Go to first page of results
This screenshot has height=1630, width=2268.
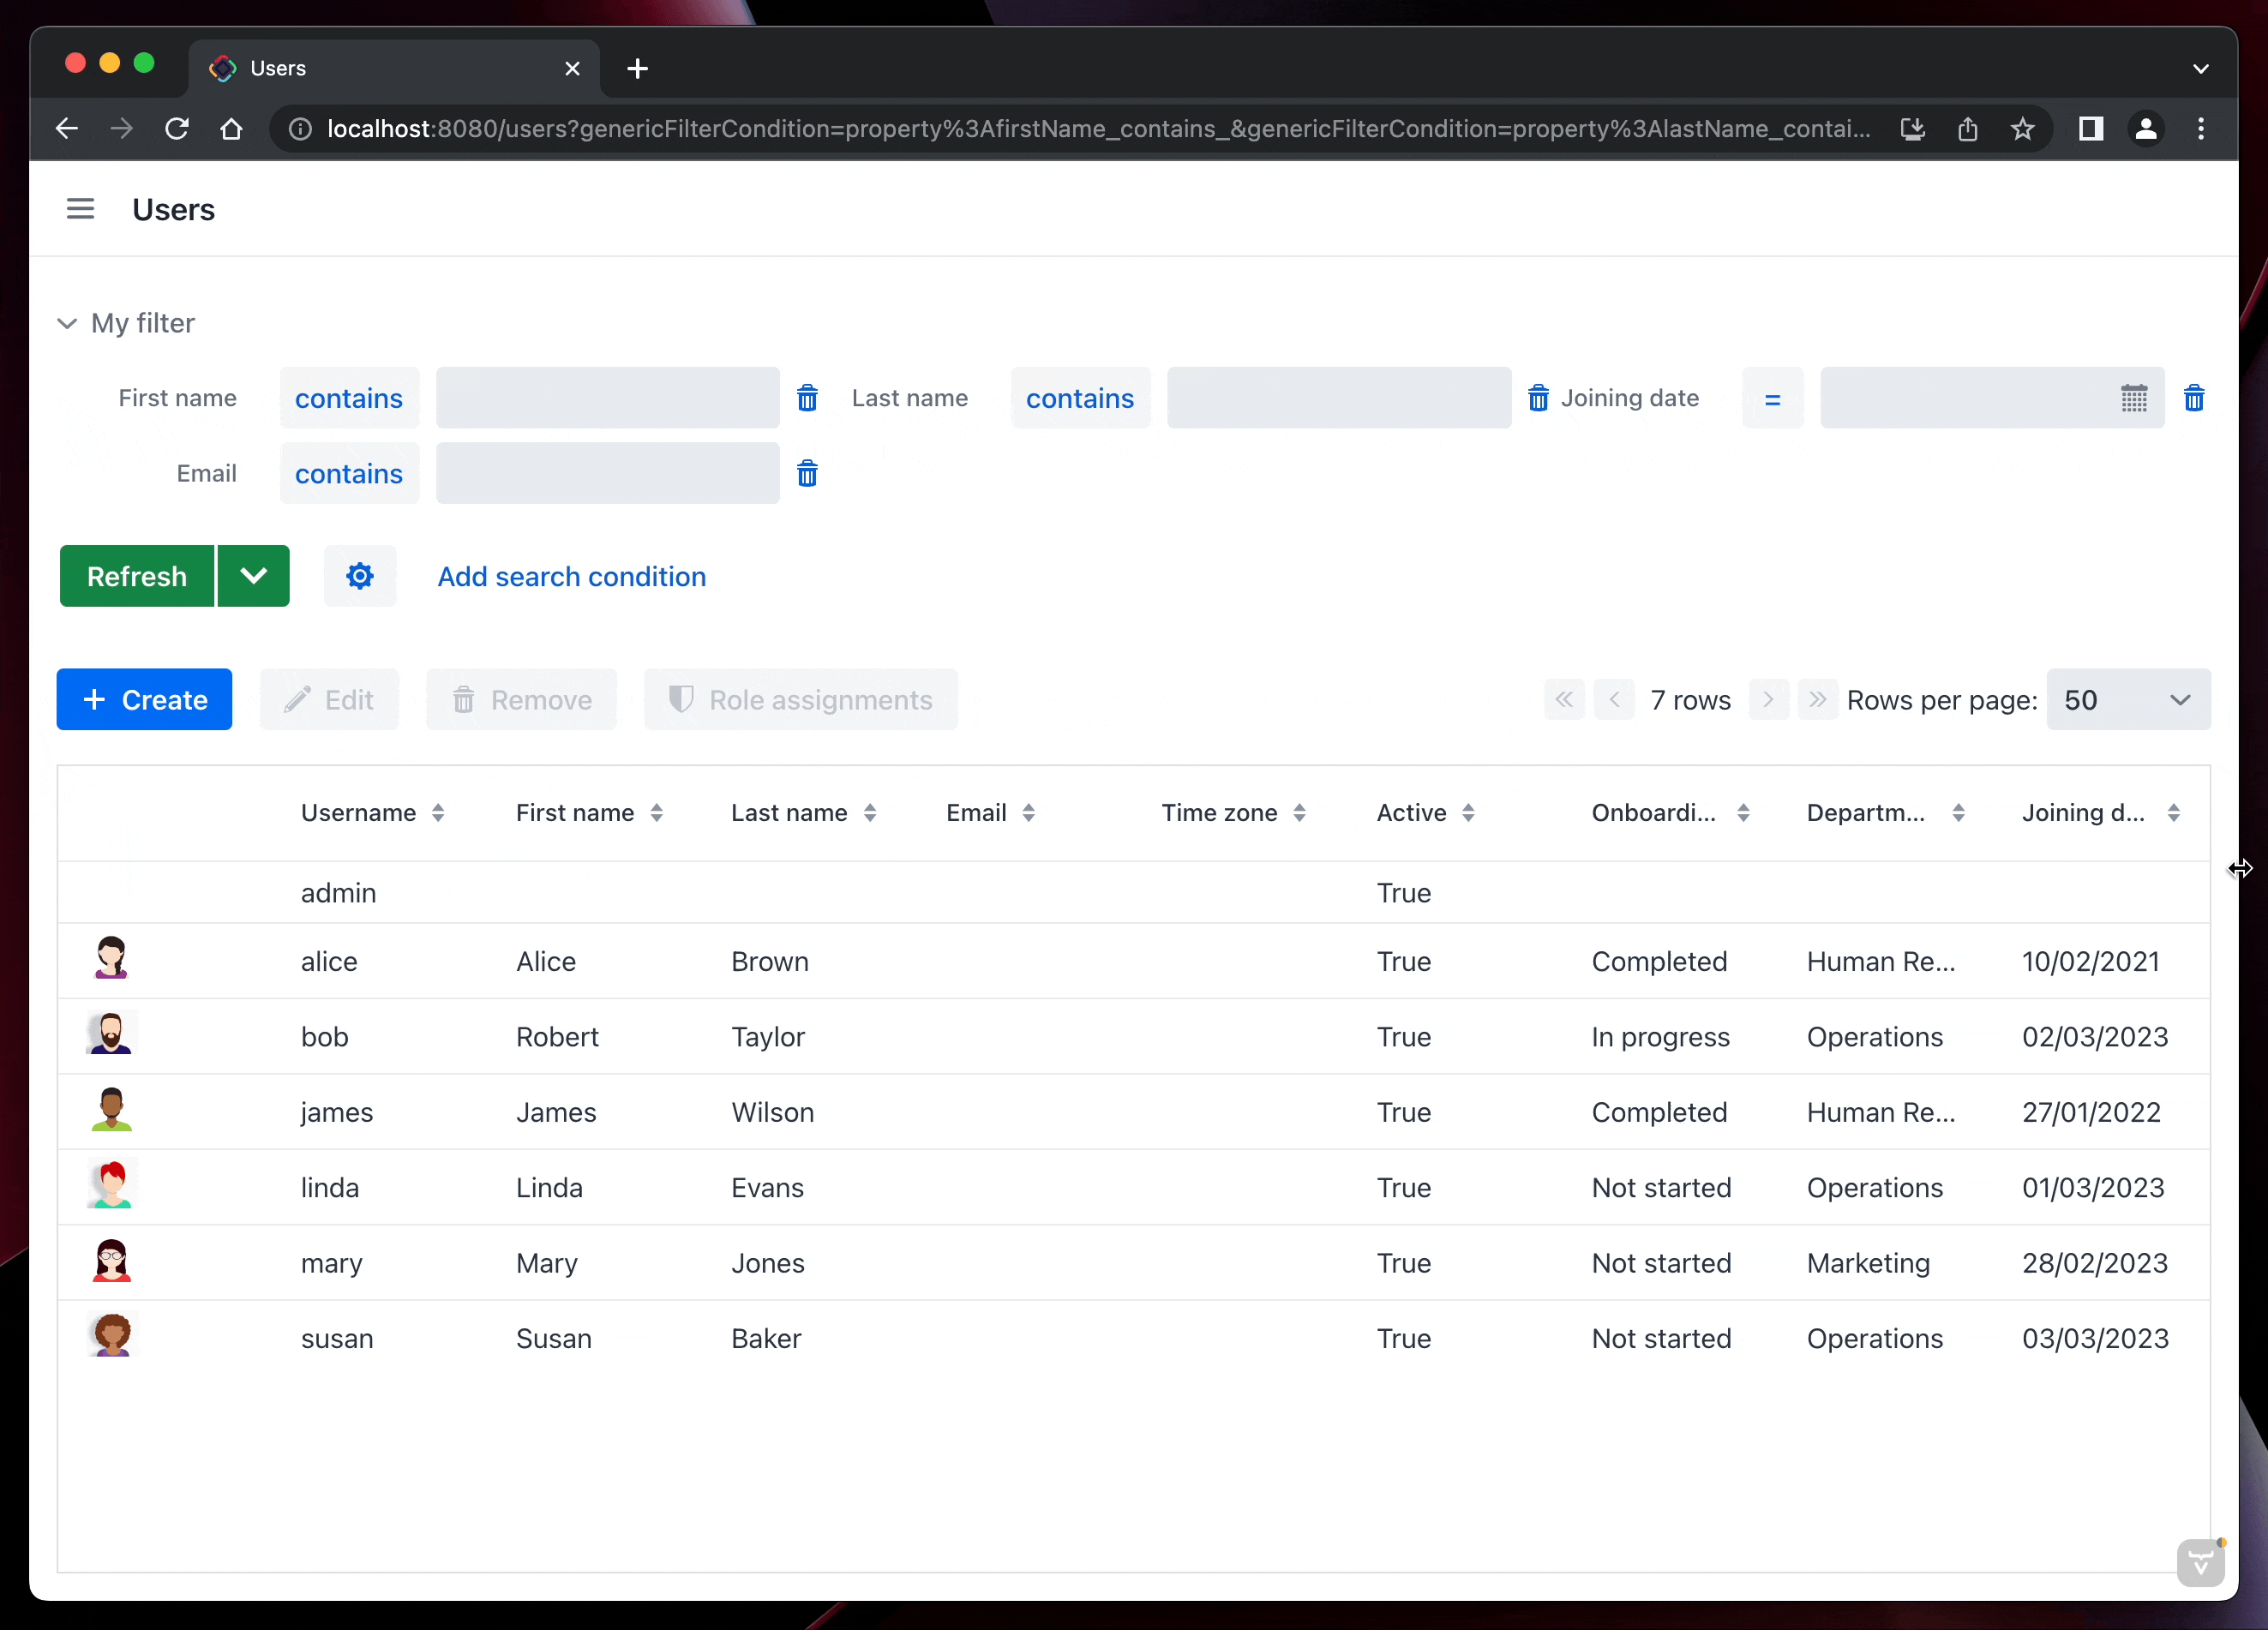(1564, 700)
